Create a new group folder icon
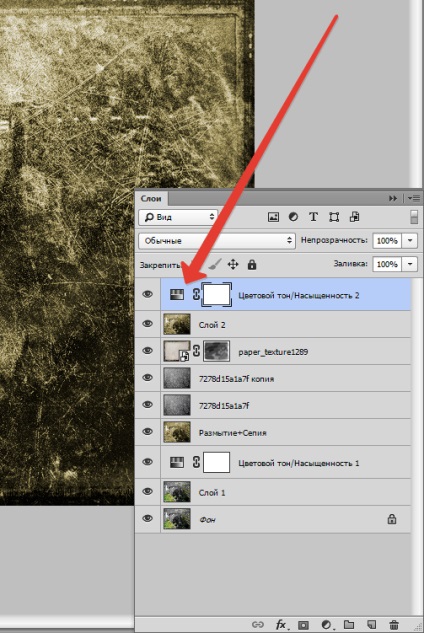Viewport: 424px width, 633px height. click(x=349, y=625)
